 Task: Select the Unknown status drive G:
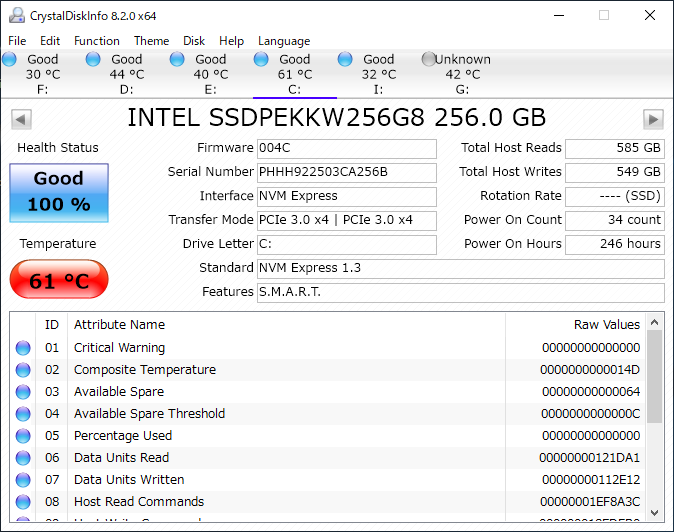tap(462, 74)
